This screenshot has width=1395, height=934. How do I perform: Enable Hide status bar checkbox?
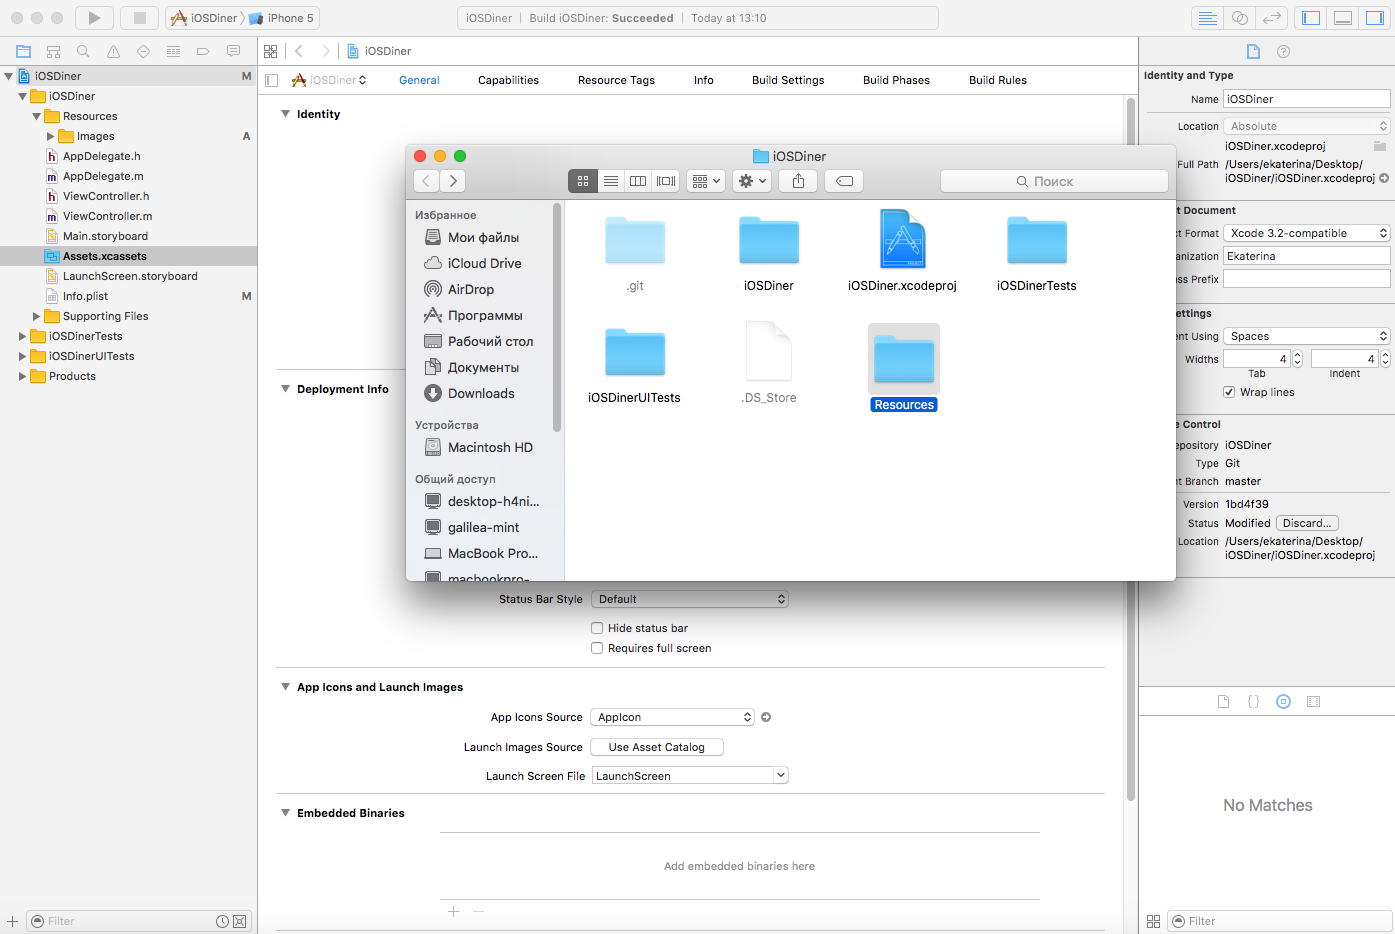pyautogui.click(x=597, y=628)
